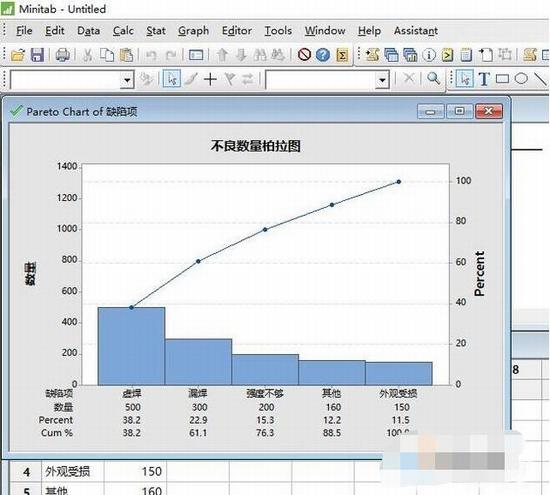The height and width of the screenshot is (495, 550).
Task: Click the Show Session Folder icon
Action: tap(372, 55)
